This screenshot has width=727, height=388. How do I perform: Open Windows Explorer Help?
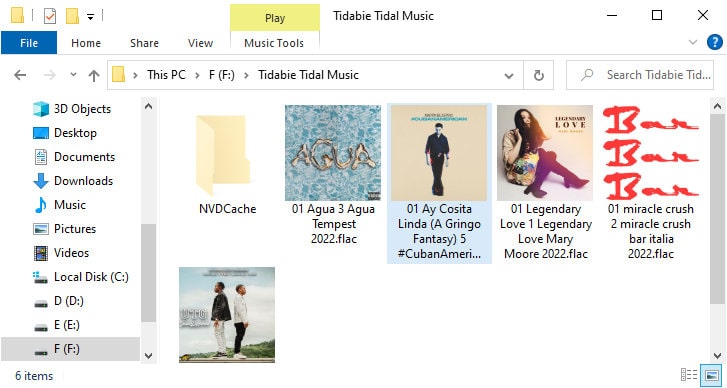[x=714, y=43]
